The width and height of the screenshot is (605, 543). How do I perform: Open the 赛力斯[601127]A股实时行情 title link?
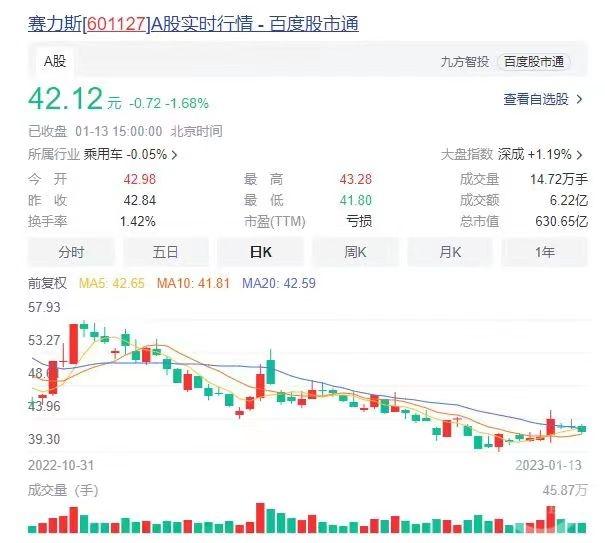[193, 24]
